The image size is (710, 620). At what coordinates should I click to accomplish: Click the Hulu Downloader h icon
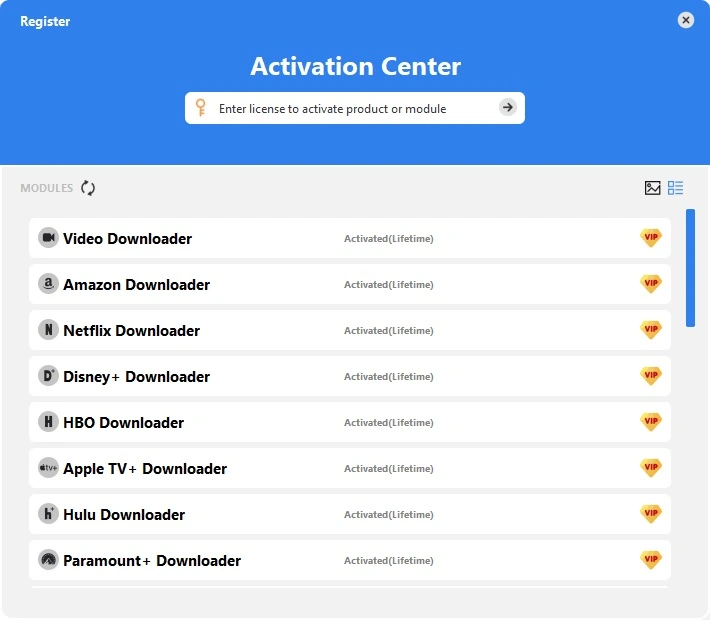48,514
